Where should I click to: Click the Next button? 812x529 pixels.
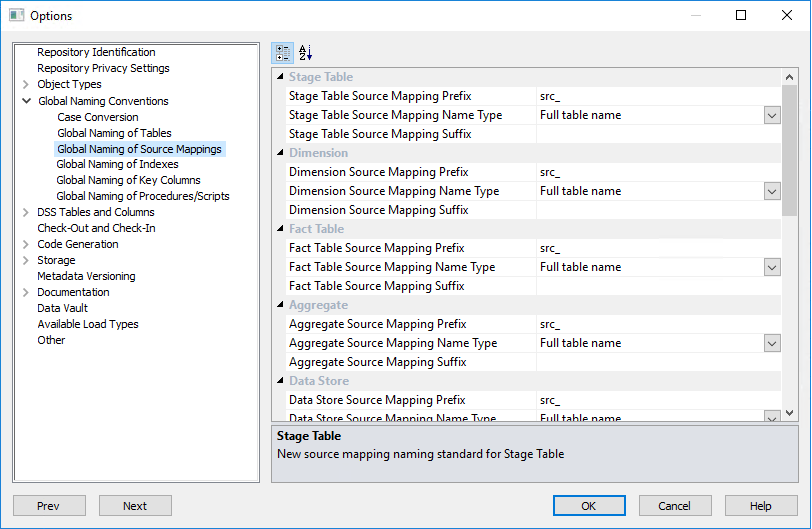(135, 506)
